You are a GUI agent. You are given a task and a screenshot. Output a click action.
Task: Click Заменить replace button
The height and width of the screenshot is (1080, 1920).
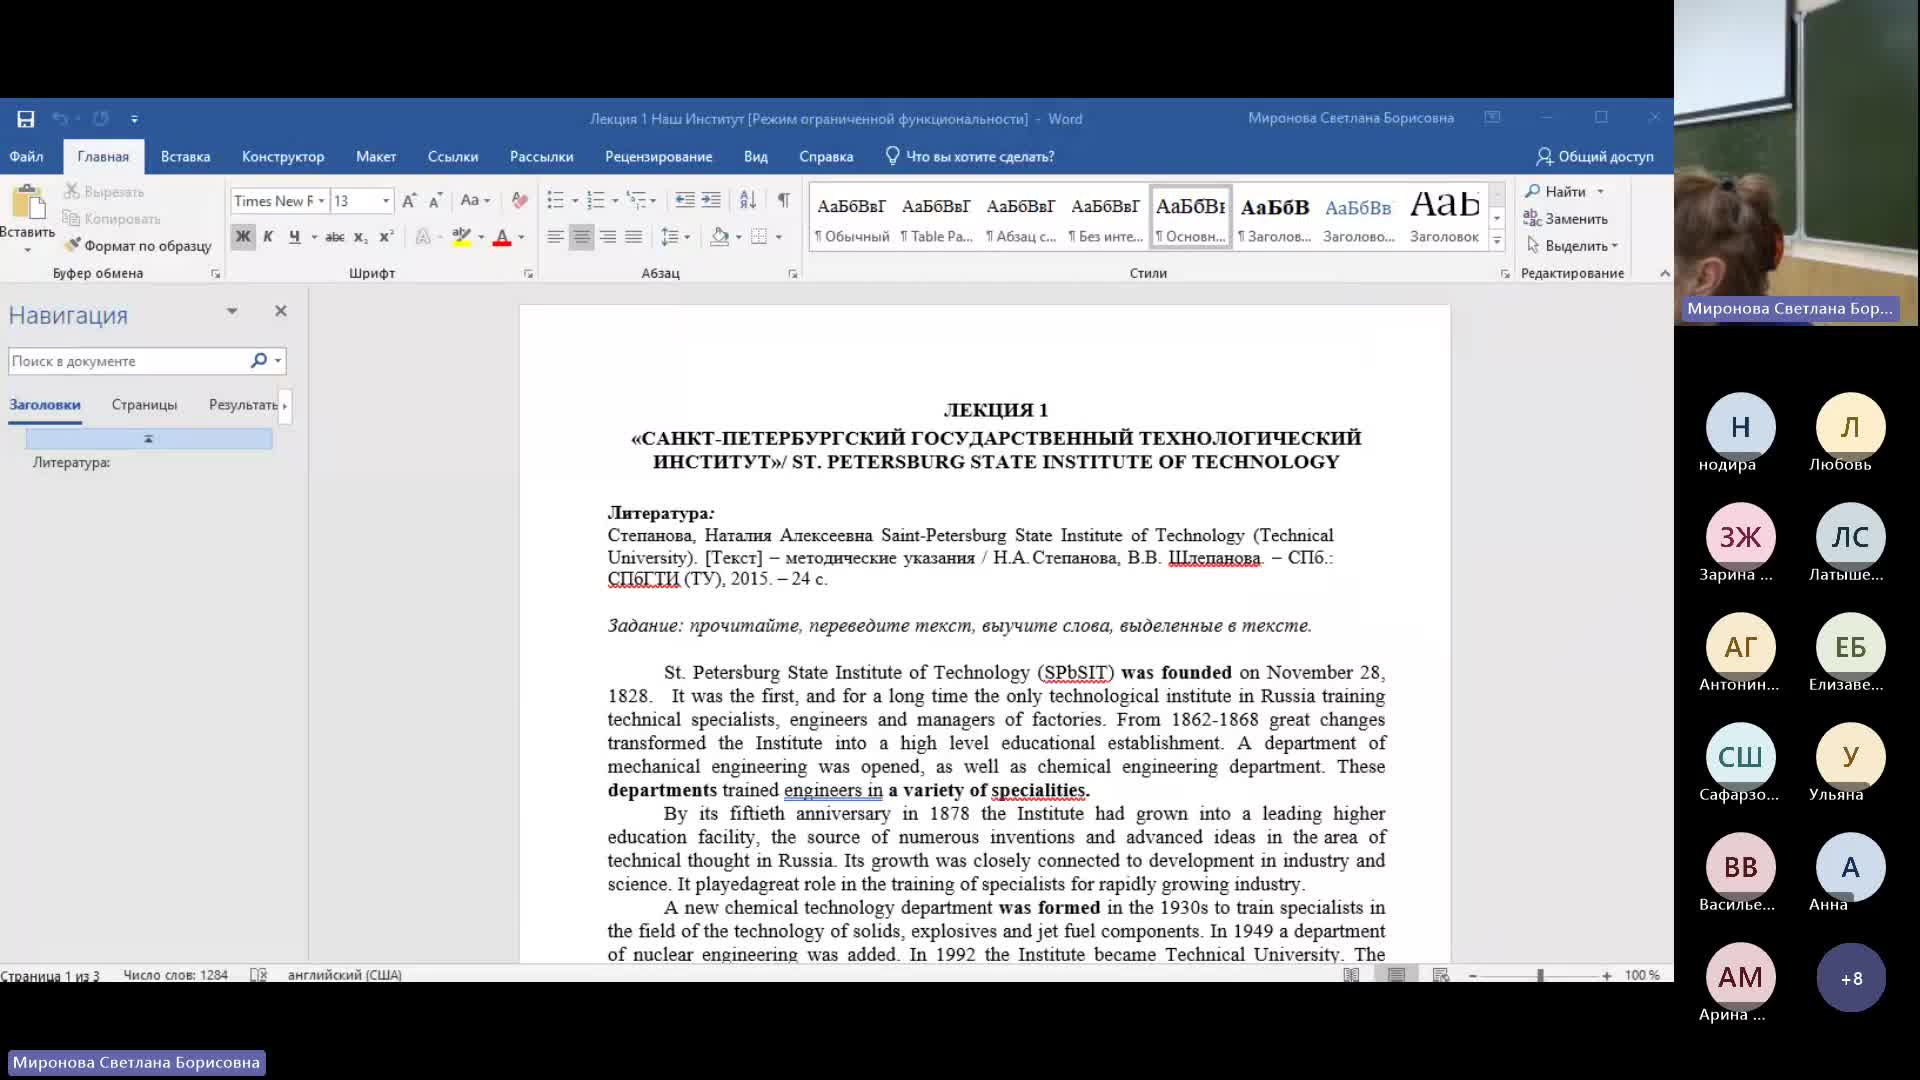[x=1566, y=219]
